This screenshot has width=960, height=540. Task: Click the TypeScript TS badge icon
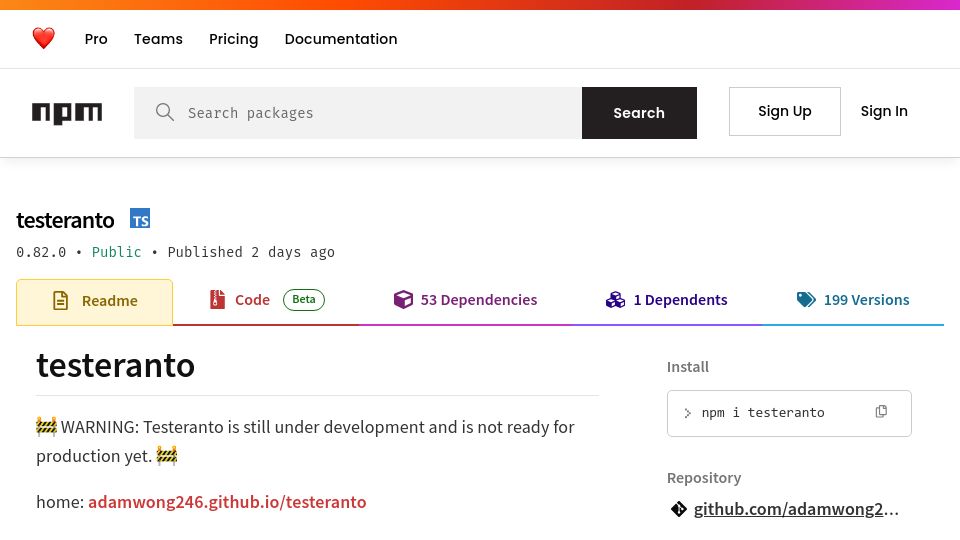click(x=140, y=219)
